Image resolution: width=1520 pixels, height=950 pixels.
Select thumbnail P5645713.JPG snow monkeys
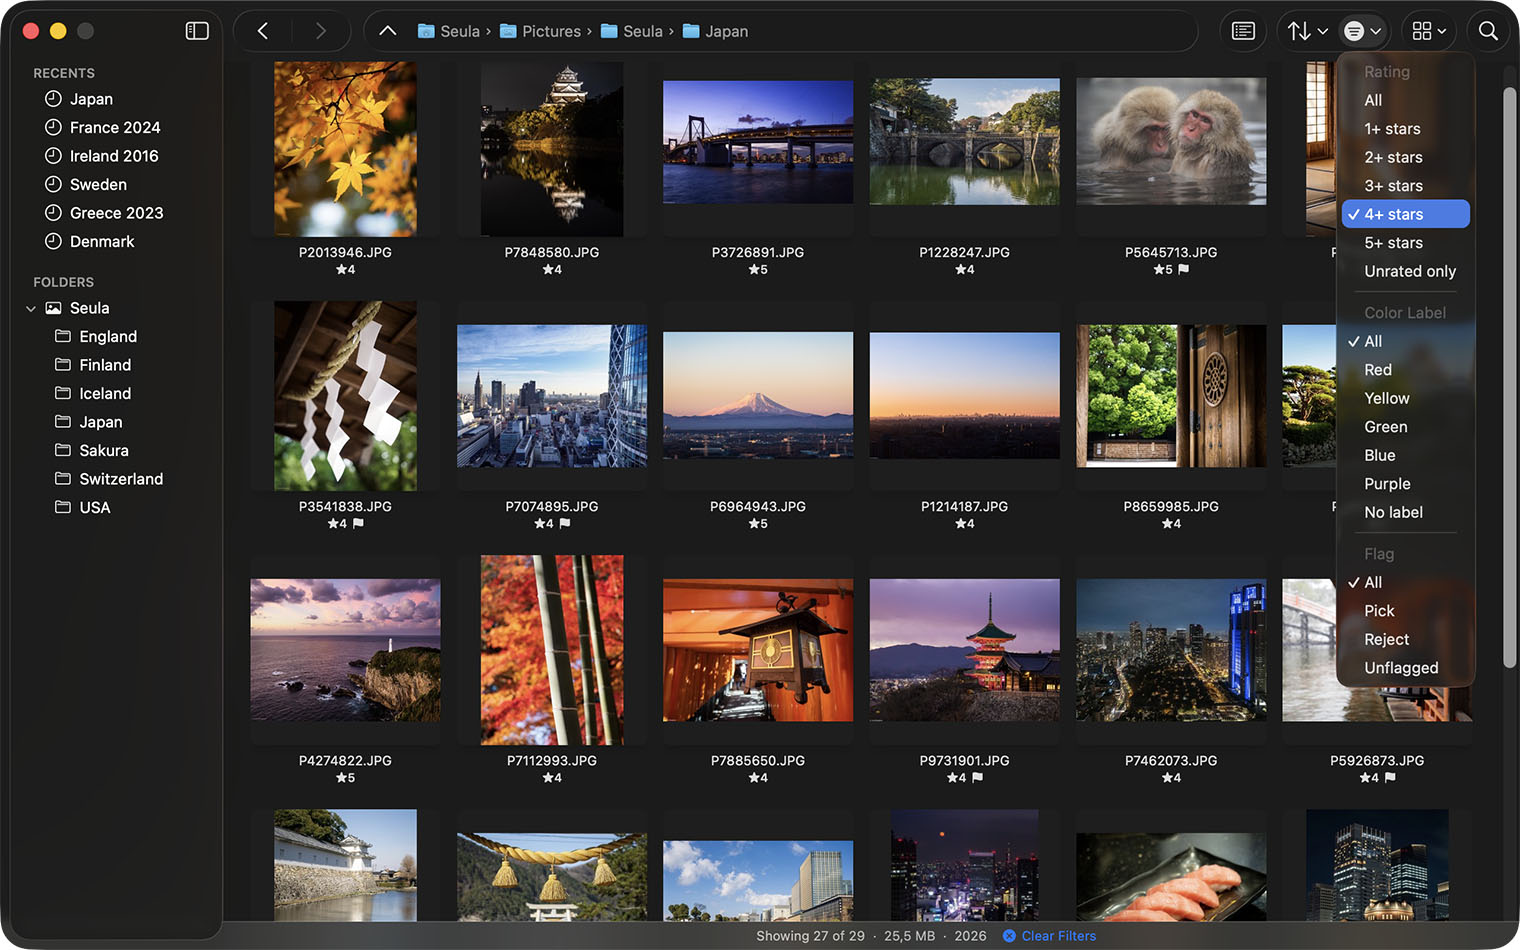coord(1171,141)
